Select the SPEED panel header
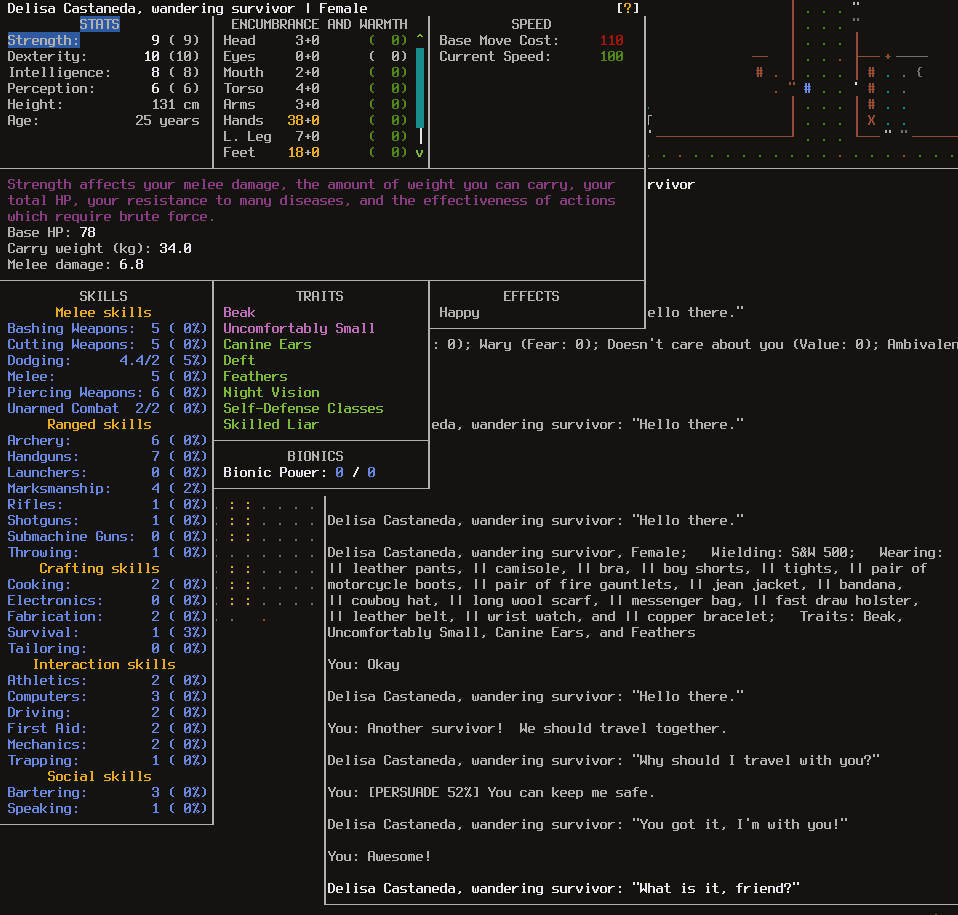The height and width of the screenshot is (915, 958). coord(531,24)
